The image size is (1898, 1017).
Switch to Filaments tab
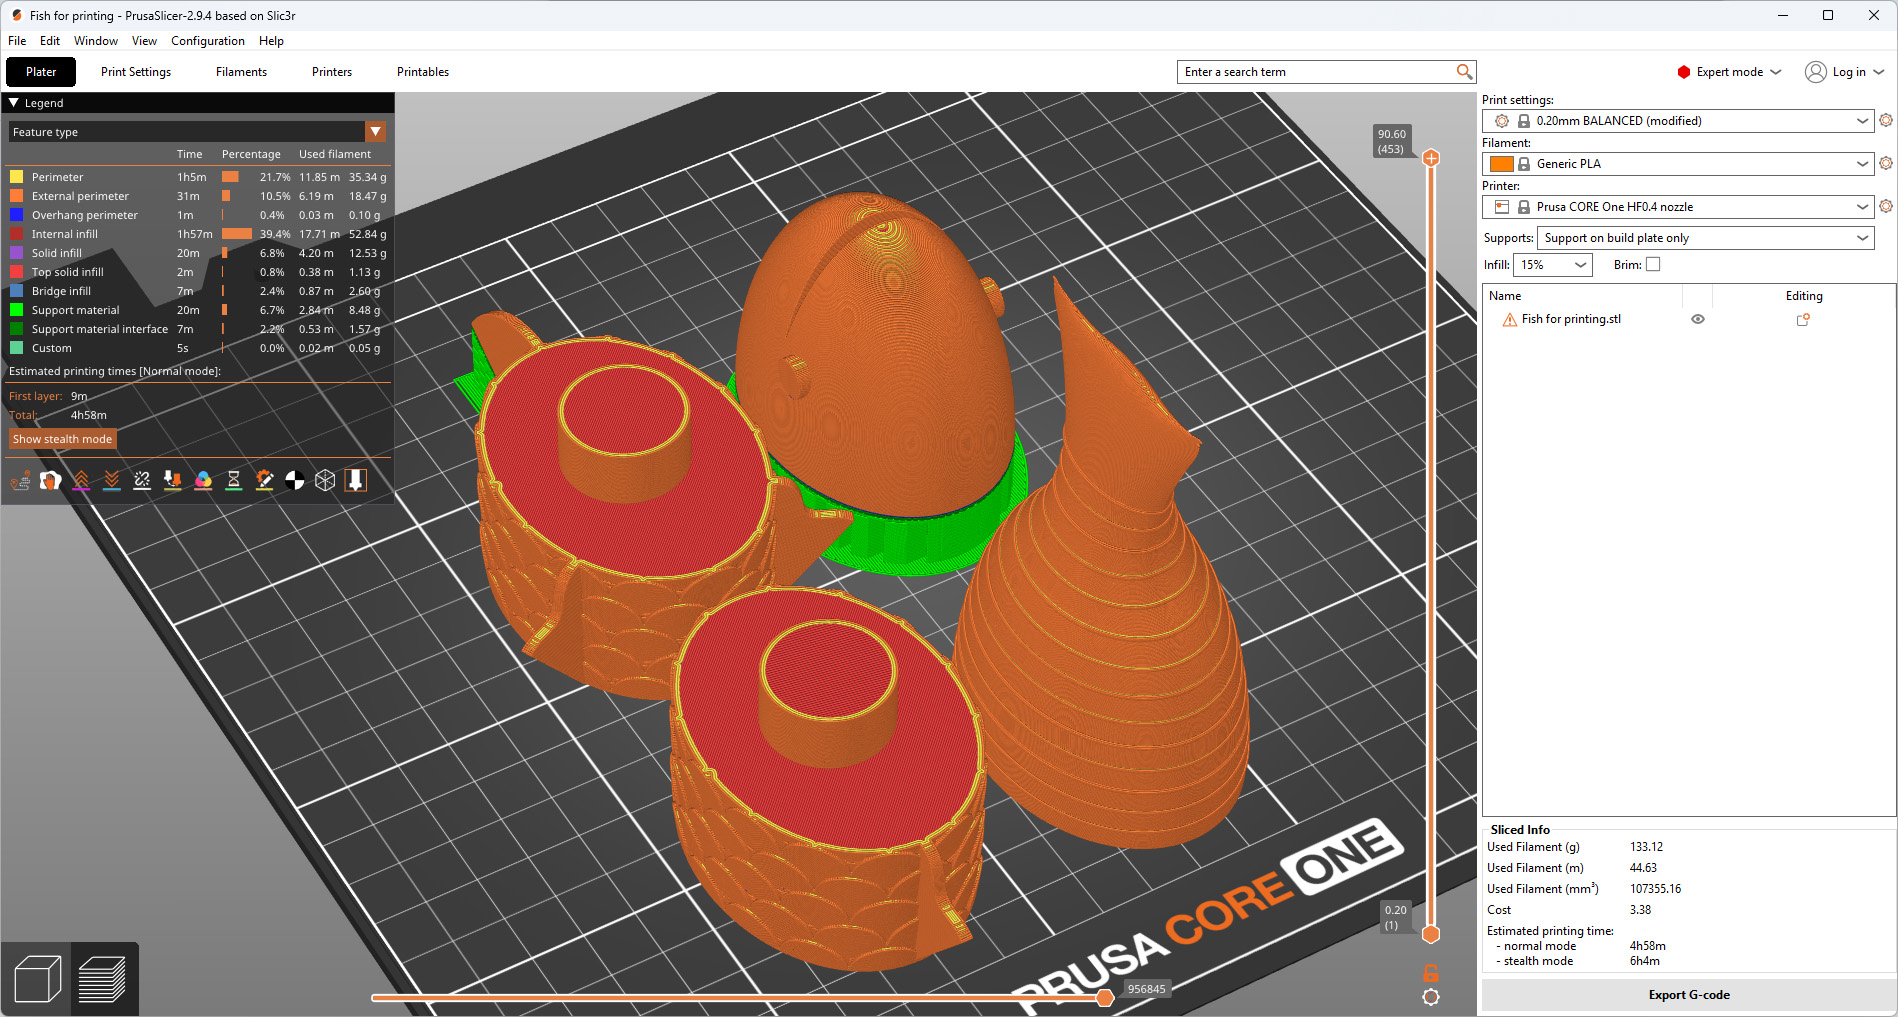pyautogui.click(x=241, y=72)
